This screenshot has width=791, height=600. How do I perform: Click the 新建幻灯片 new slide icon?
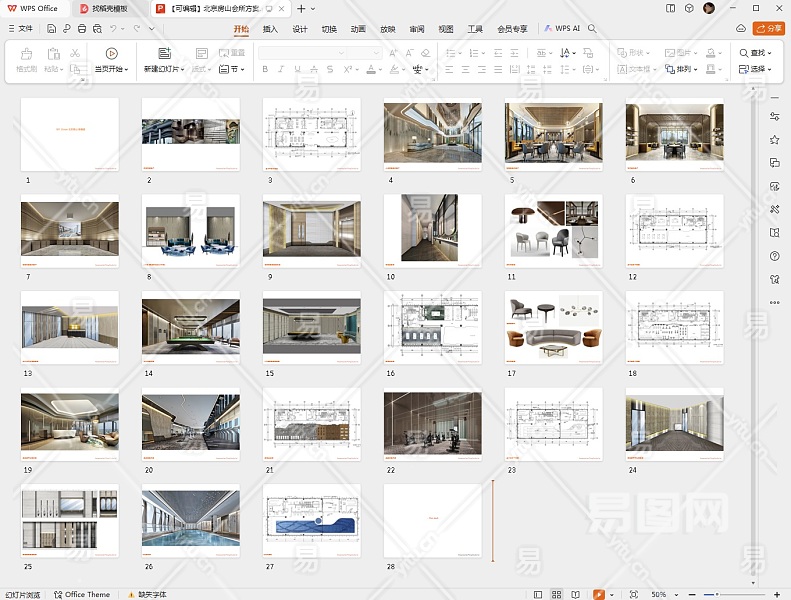click(x=164, y=53)
